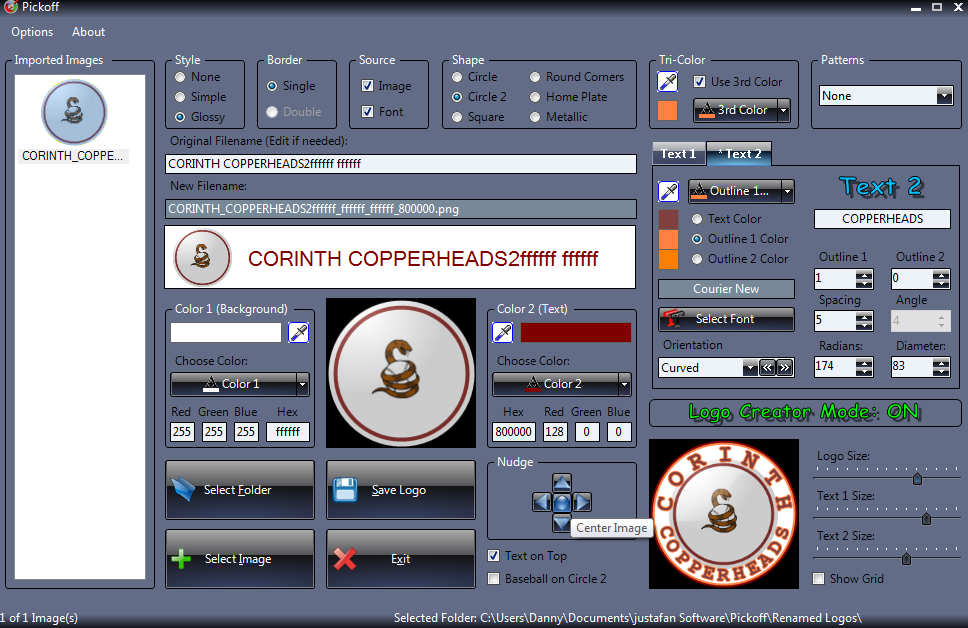Click the Save Logo button
Screen dimensions: 968x628
(400, 490)
